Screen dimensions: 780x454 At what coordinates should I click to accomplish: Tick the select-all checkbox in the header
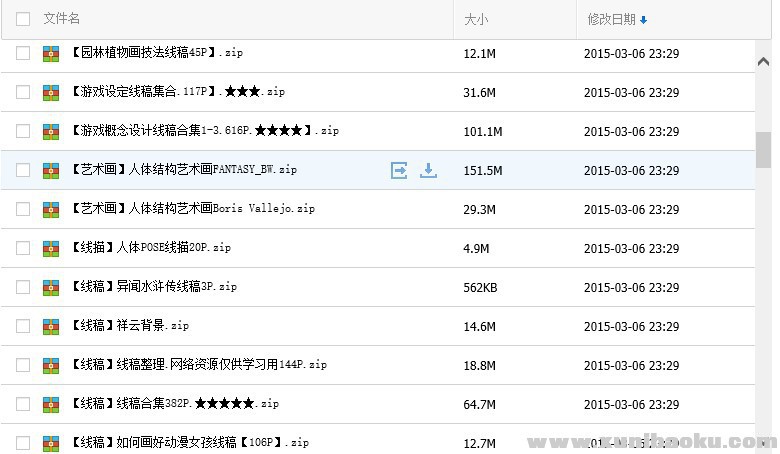click(x=23, y=19)
